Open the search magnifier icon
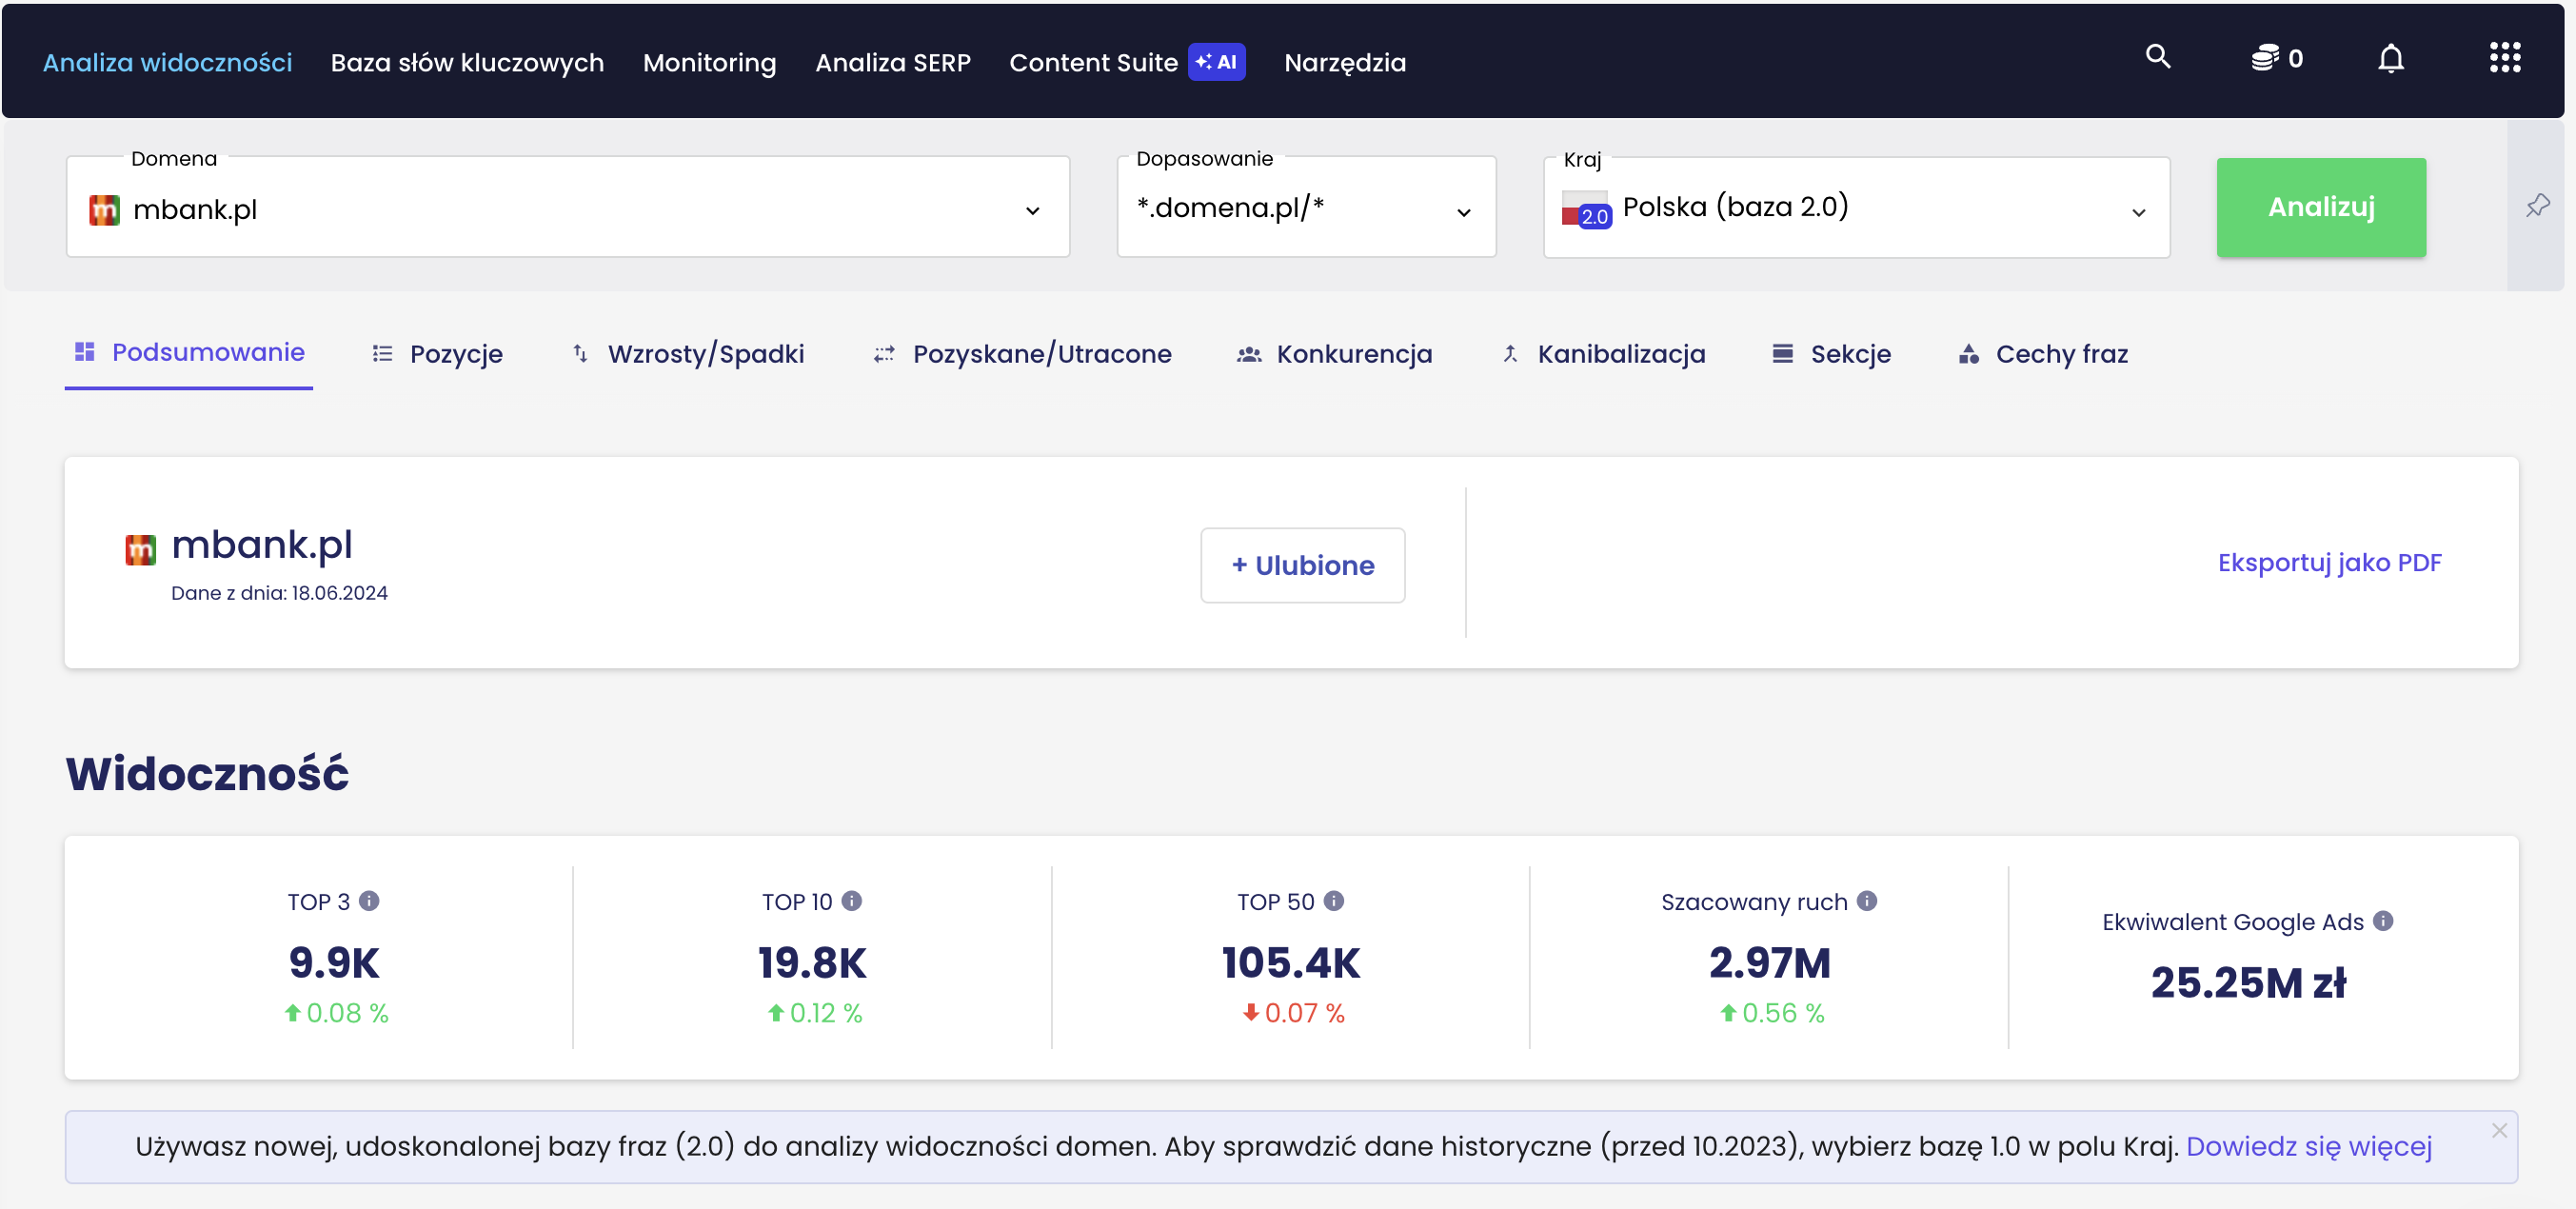 2158,58
